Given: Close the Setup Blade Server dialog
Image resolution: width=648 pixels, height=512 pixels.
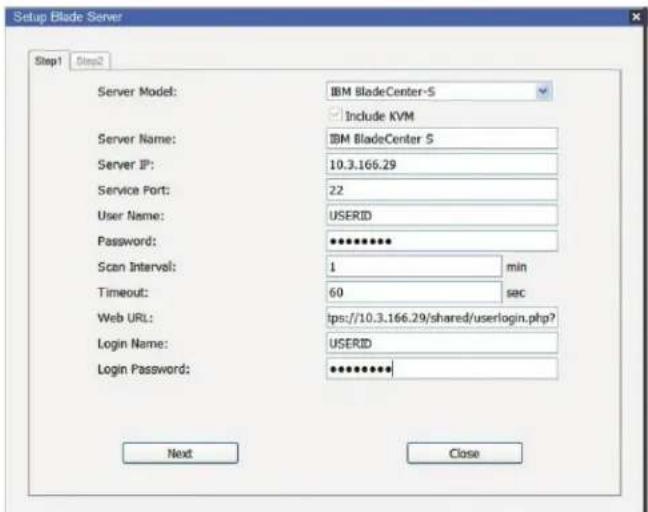Looking at the screenshot, I should pyautogui.click(x=636, y=17).
